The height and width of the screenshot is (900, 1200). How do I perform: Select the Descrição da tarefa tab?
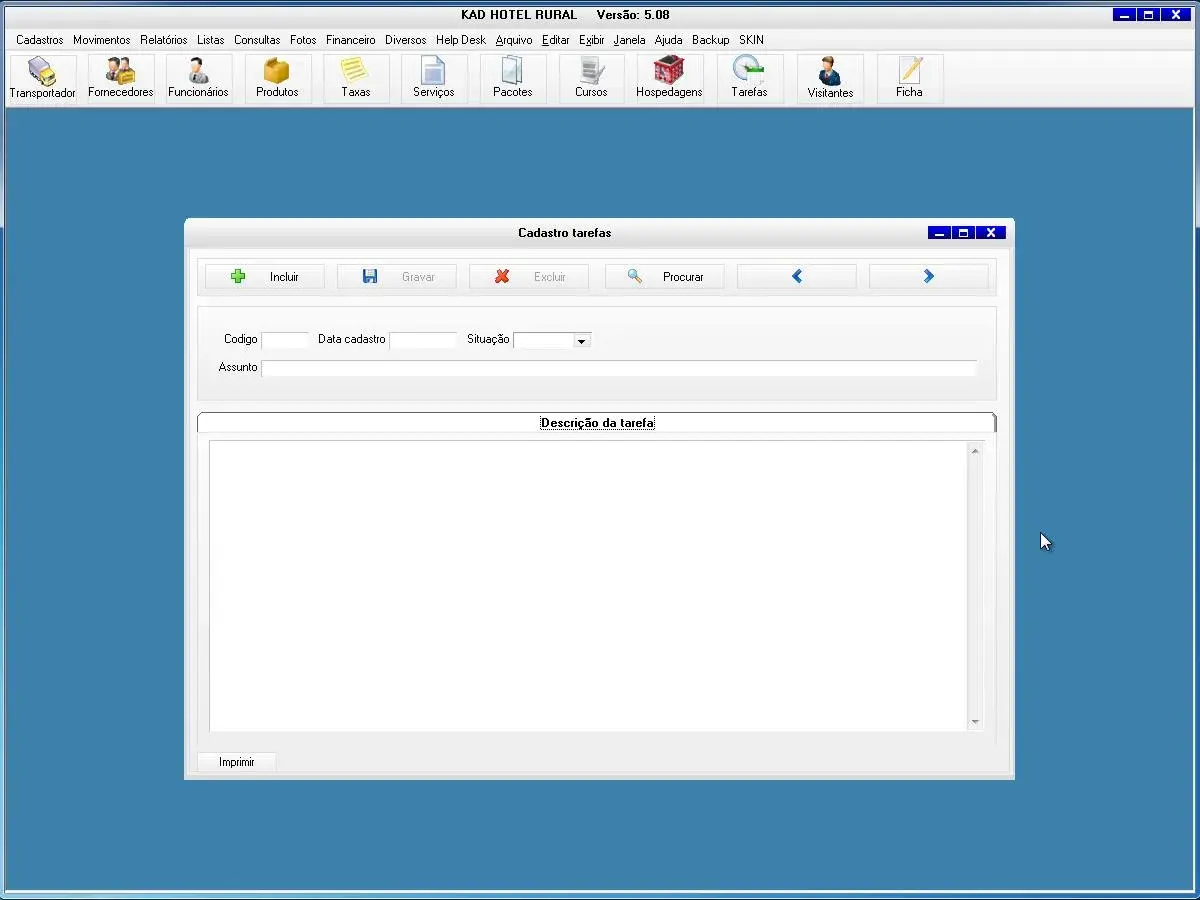[x=597, y=423]
